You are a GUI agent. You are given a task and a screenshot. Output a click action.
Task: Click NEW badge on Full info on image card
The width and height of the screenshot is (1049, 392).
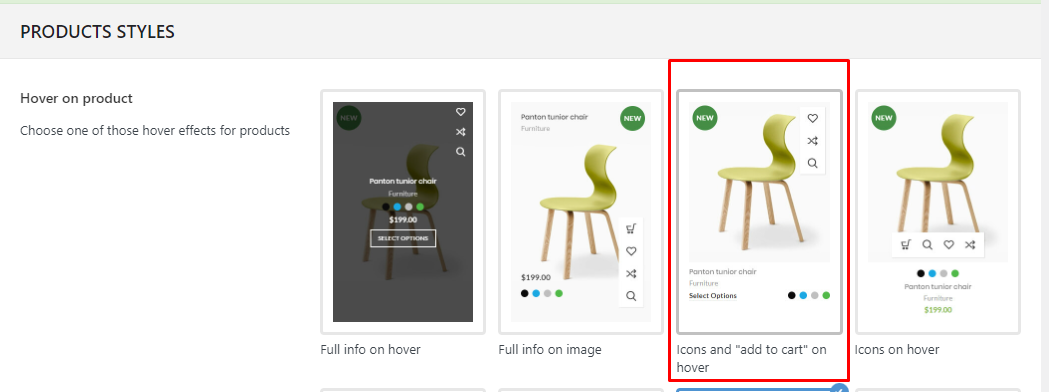632,118
